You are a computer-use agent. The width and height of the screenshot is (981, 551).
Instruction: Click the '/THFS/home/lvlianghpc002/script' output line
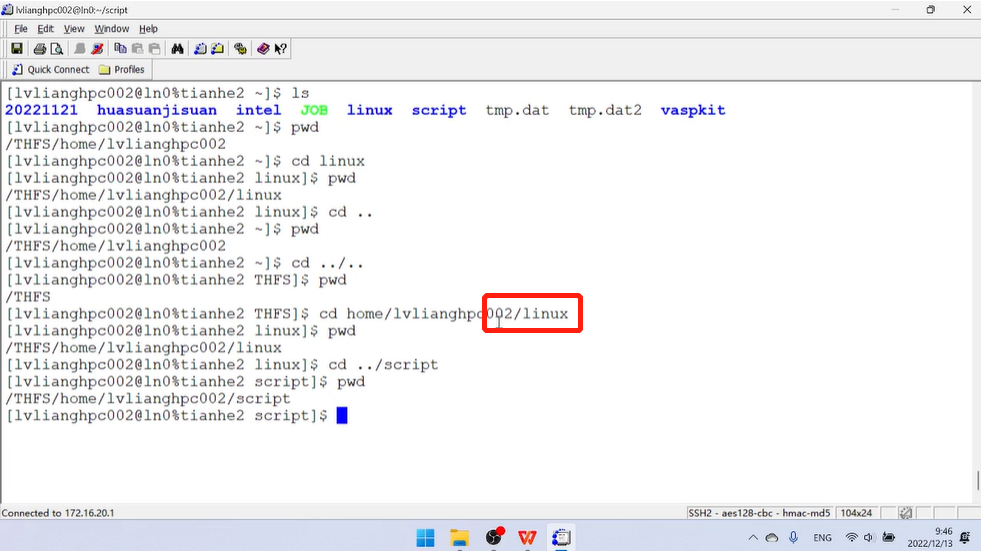(x=148, y=399)
